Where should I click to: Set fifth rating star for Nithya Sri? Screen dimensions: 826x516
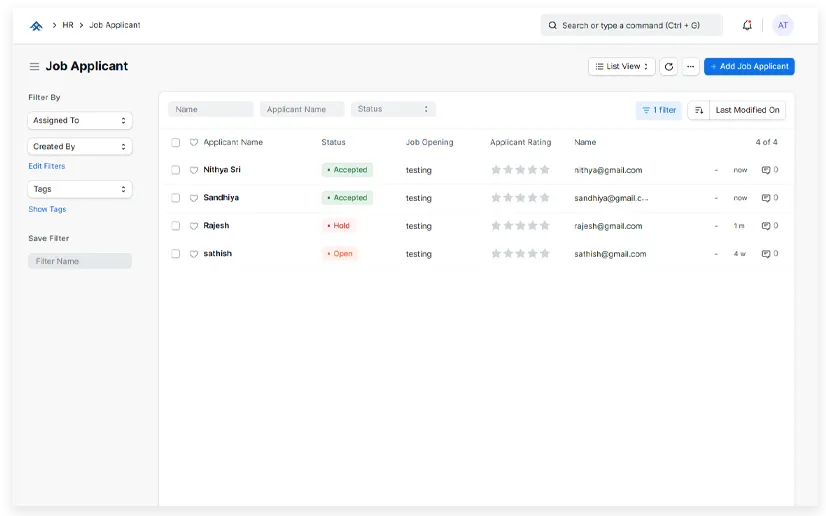click(x=545, y=170)
